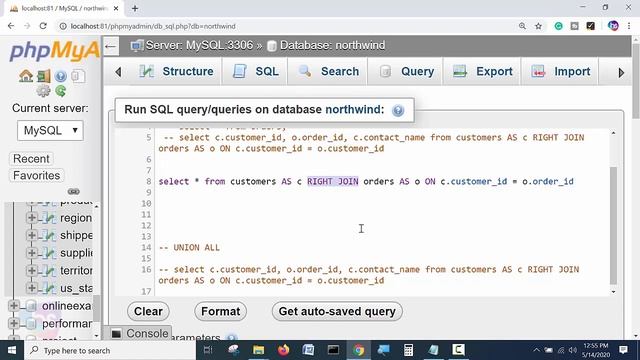The image size is (640, 360).
Task: Expand the us_states table node
Action: (31, 288)
